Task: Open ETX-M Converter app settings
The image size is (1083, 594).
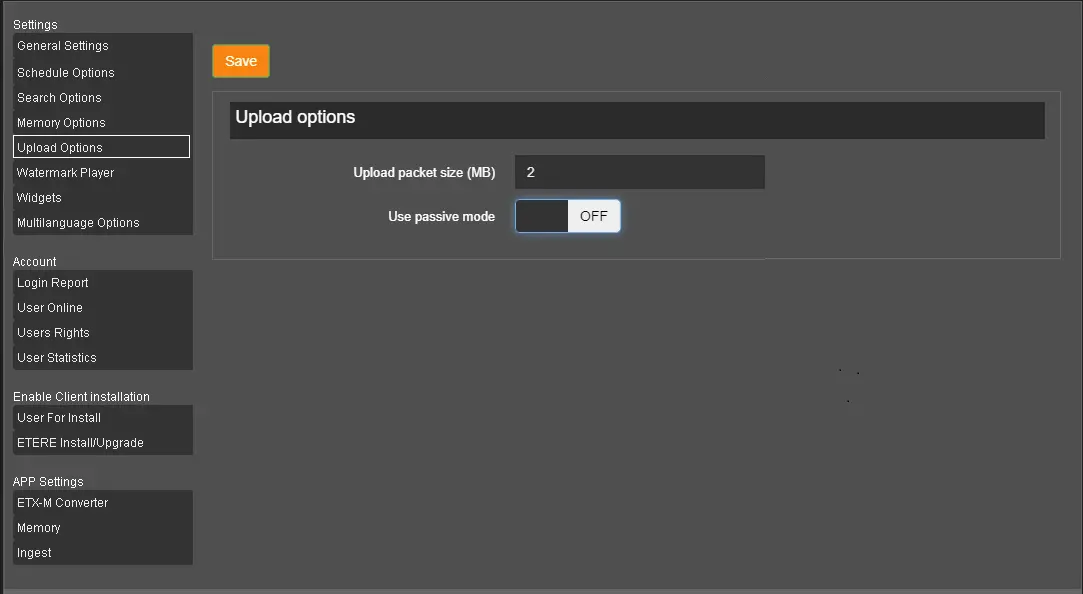Action: pyautogui.click(x=63, y=503)
